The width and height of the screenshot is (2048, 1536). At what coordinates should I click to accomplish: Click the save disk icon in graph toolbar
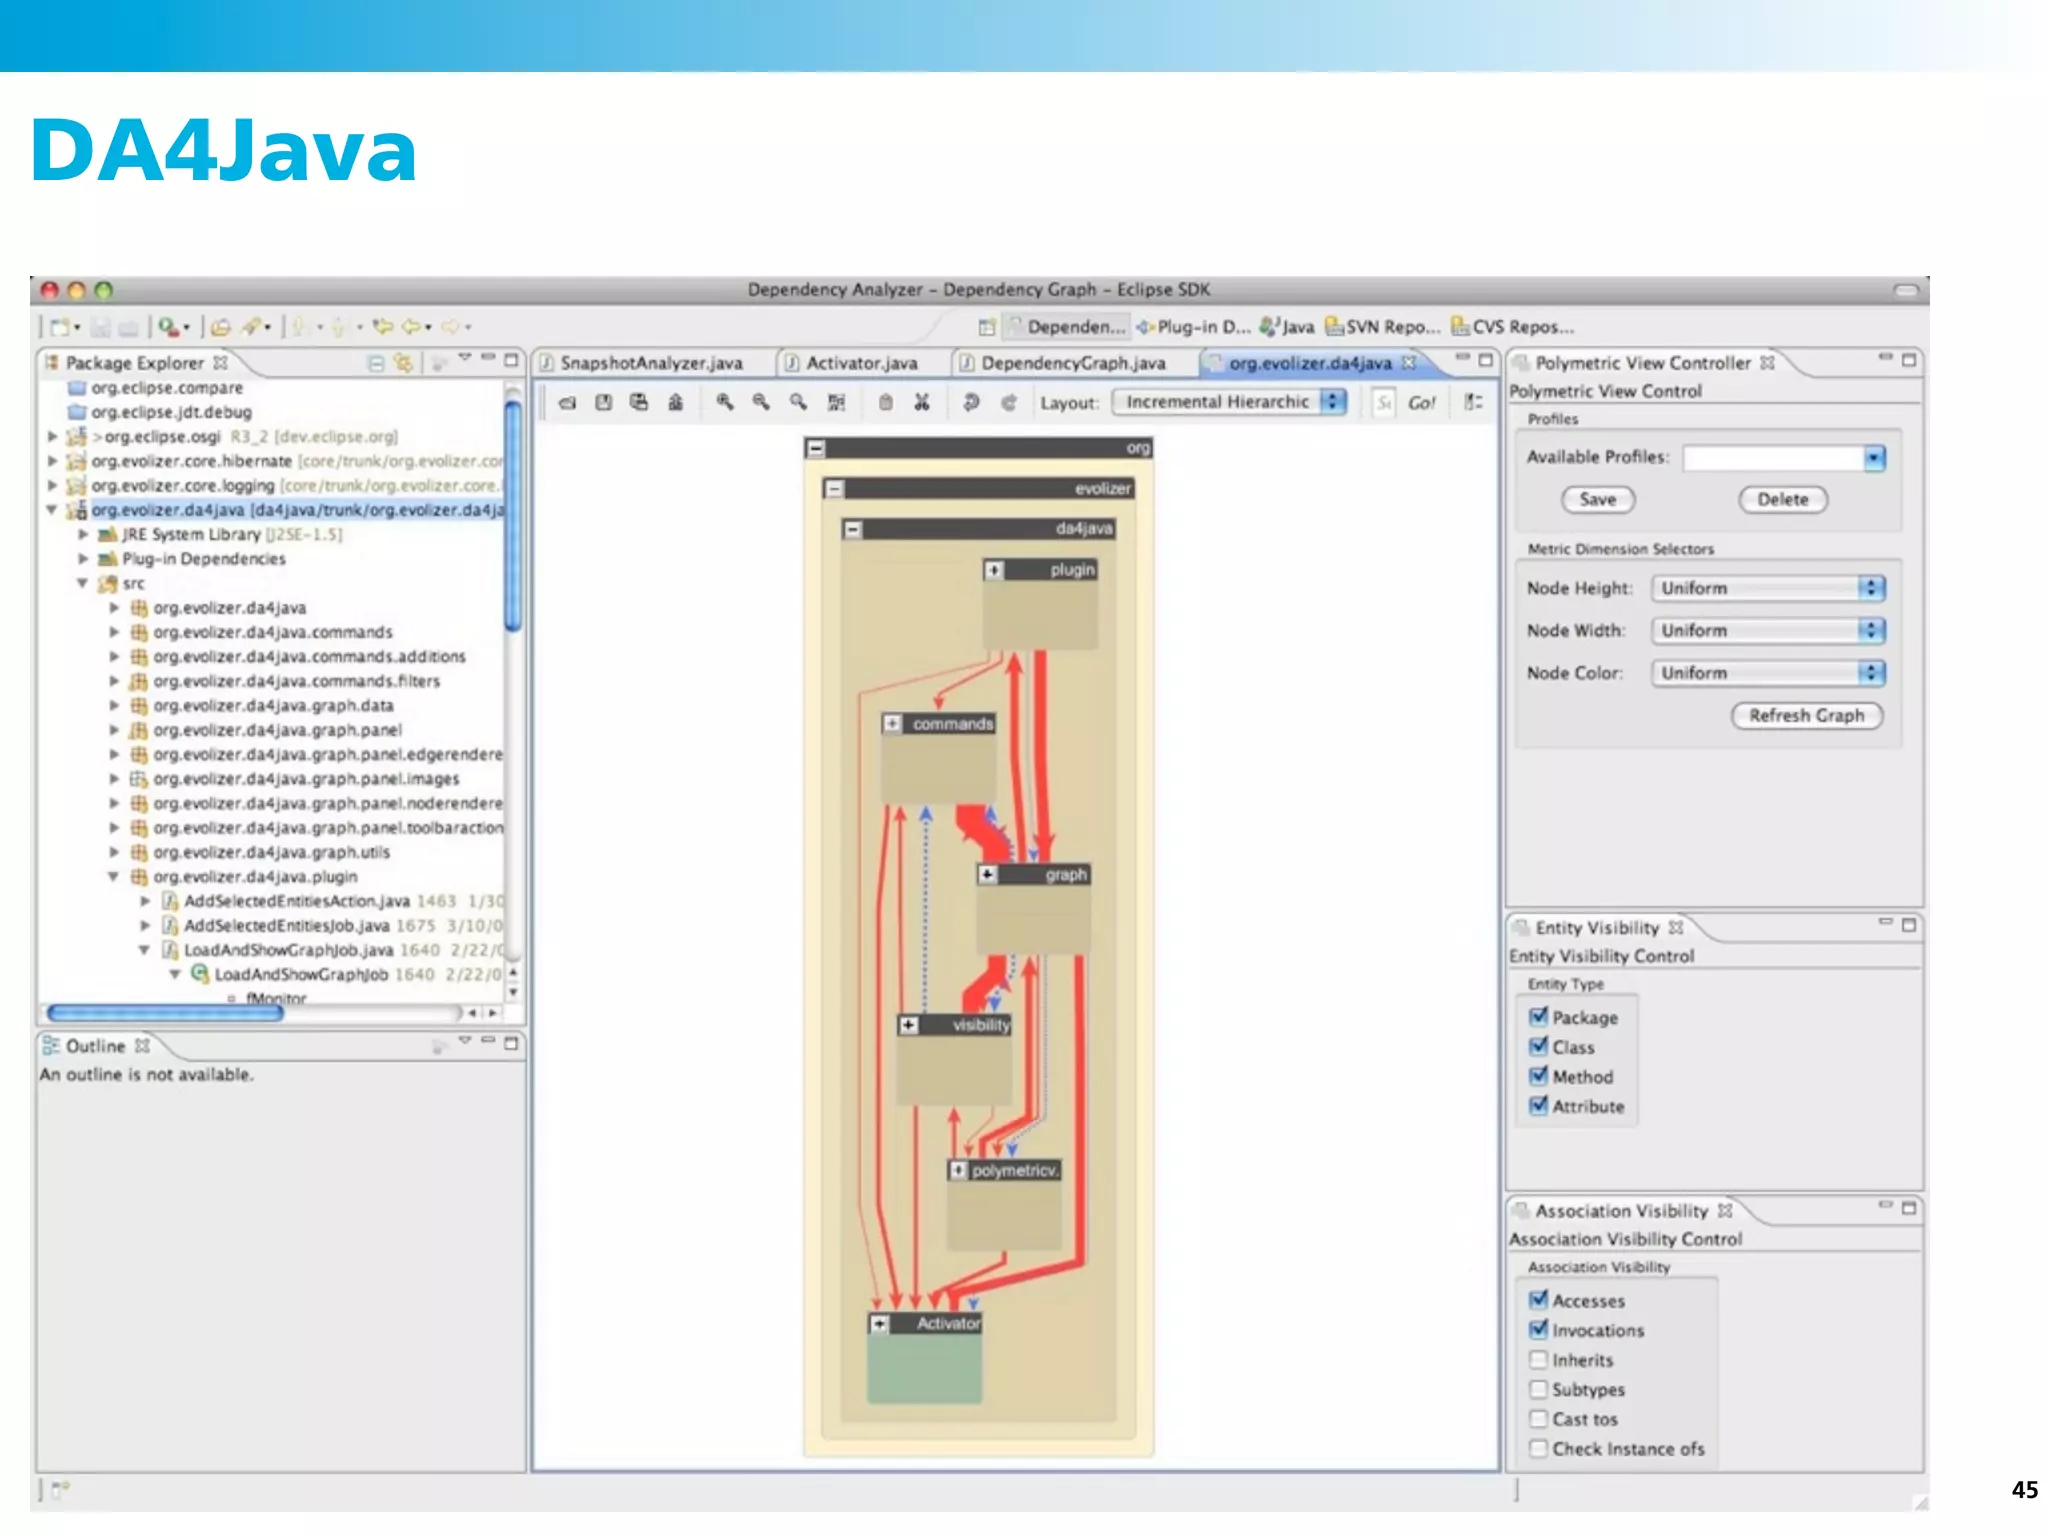tap(603, 402)
